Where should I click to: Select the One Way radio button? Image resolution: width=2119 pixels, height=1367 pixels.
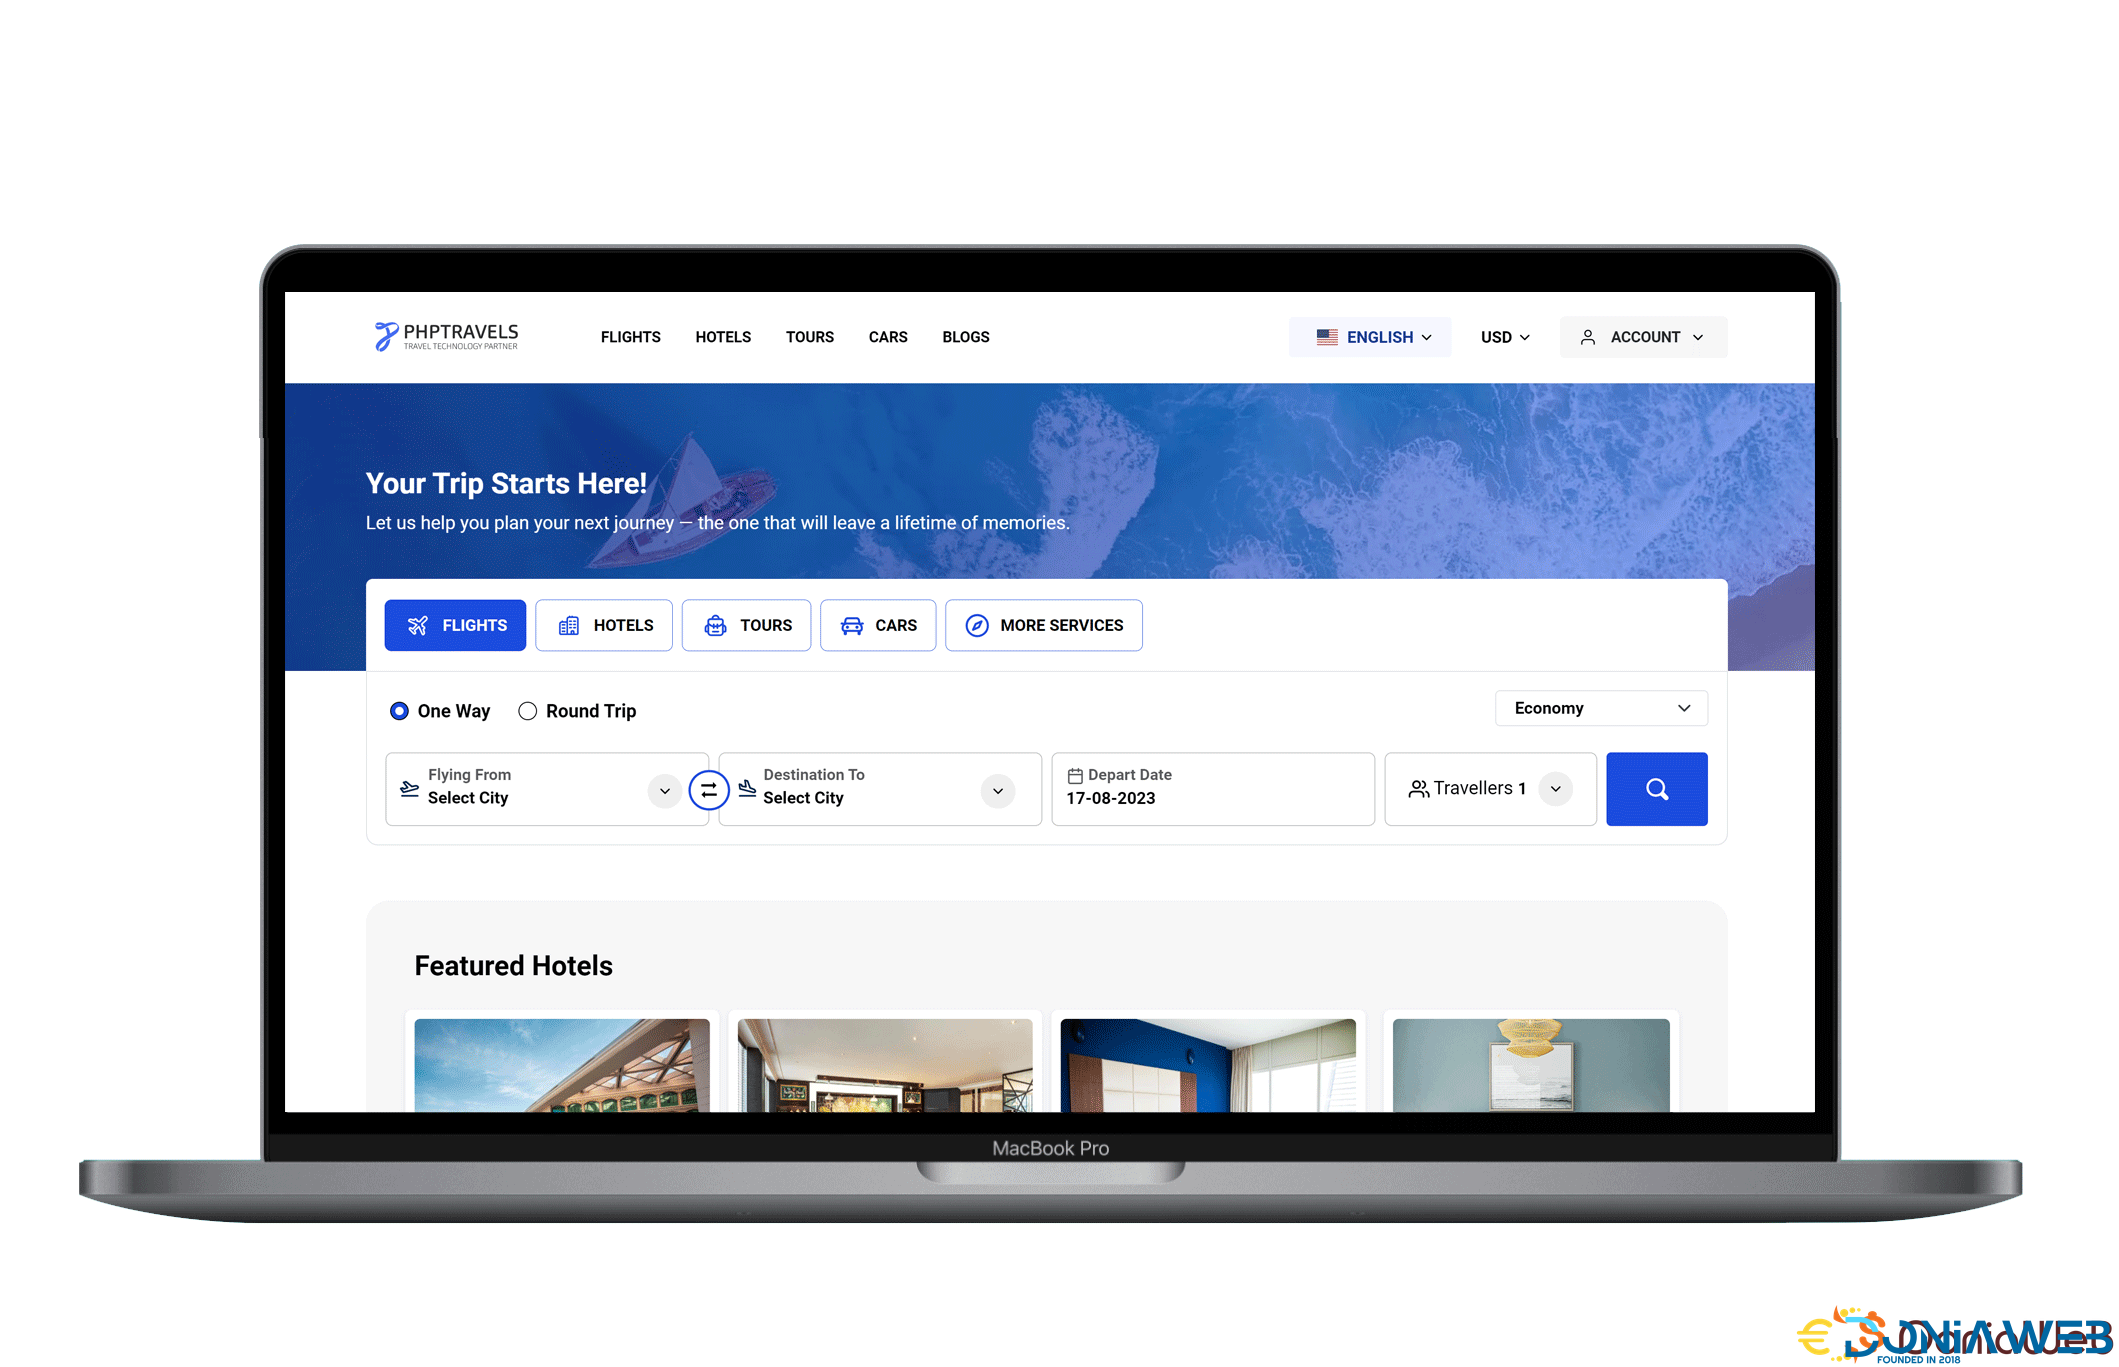click(x=398, y=711)
